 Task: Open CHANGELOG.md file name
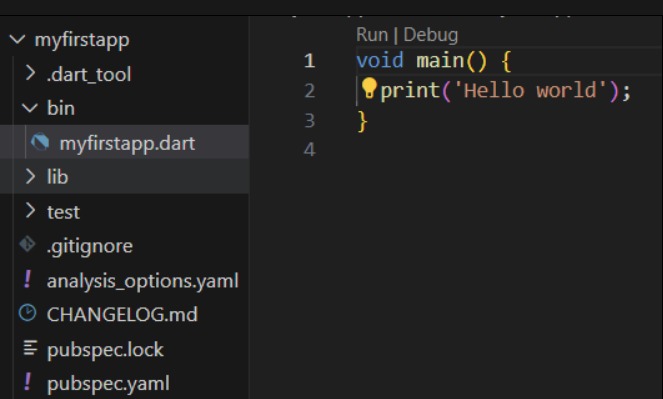point(122,315)
